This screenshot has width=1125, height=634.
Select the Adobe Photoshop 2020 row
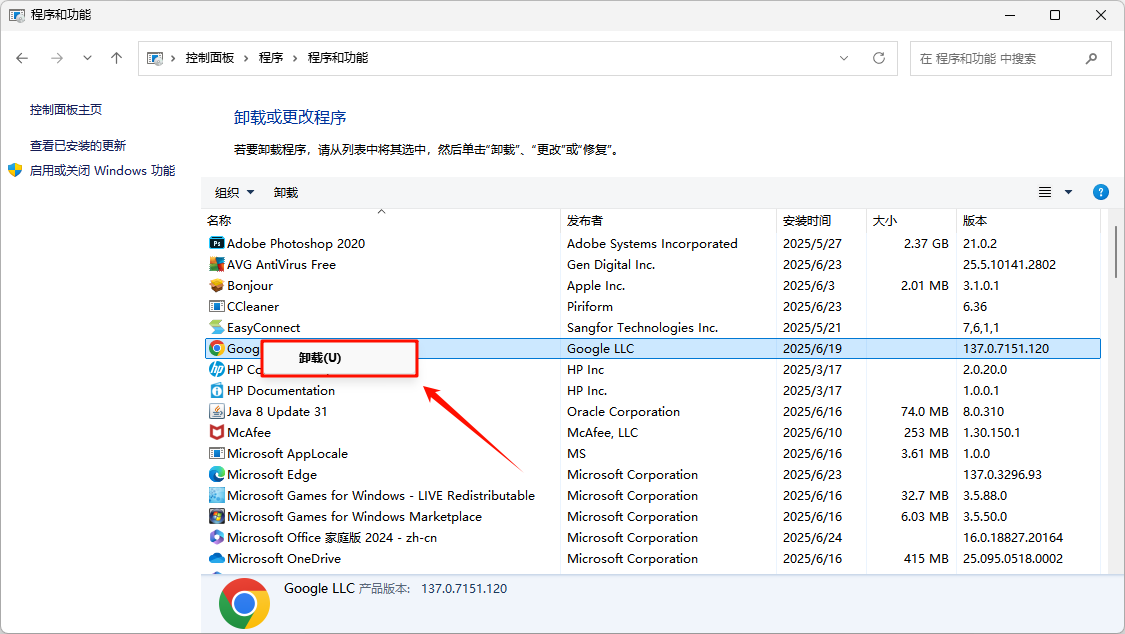(x=653, y=243)
